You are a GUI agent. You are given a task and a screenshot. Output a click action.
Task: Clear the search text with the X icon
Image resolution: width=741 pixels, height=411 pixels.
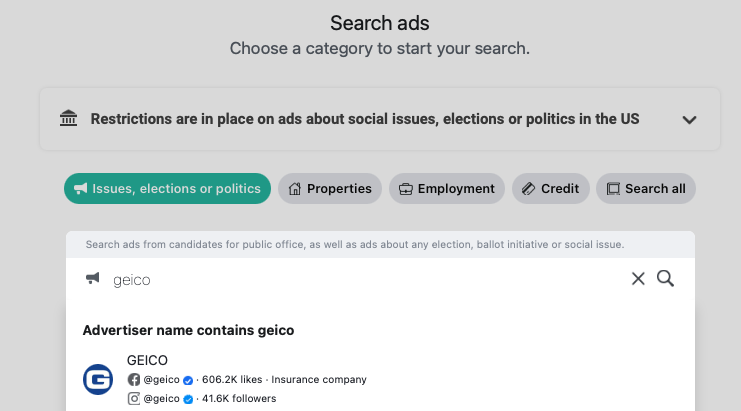tap(638, 279)
